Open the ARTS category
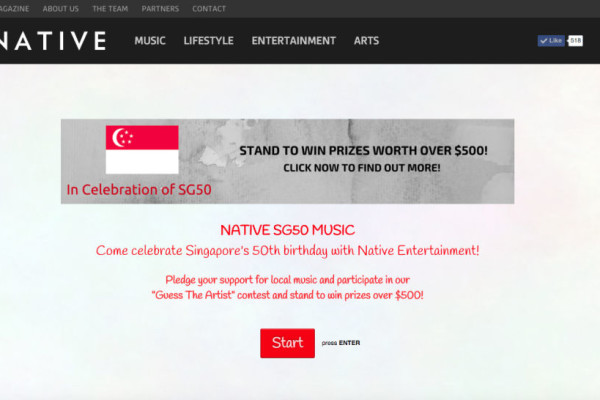This screenshot has width=600, height=400. coord(366,41)
